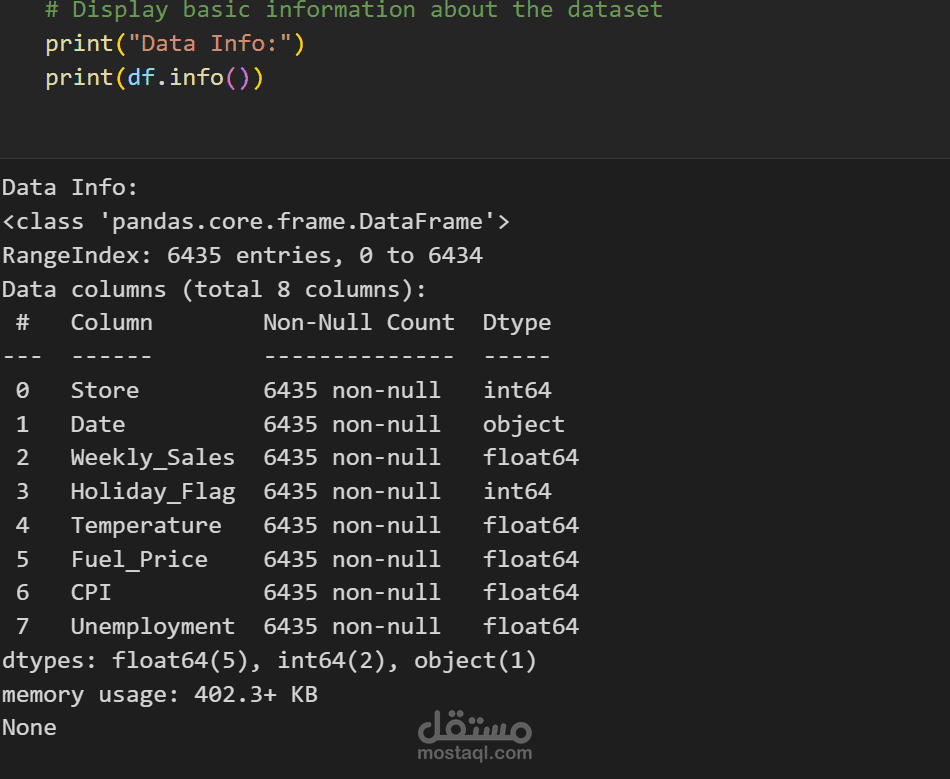Click the Unemployment column name
Screen dimensions: 950x779
[152, 626]
